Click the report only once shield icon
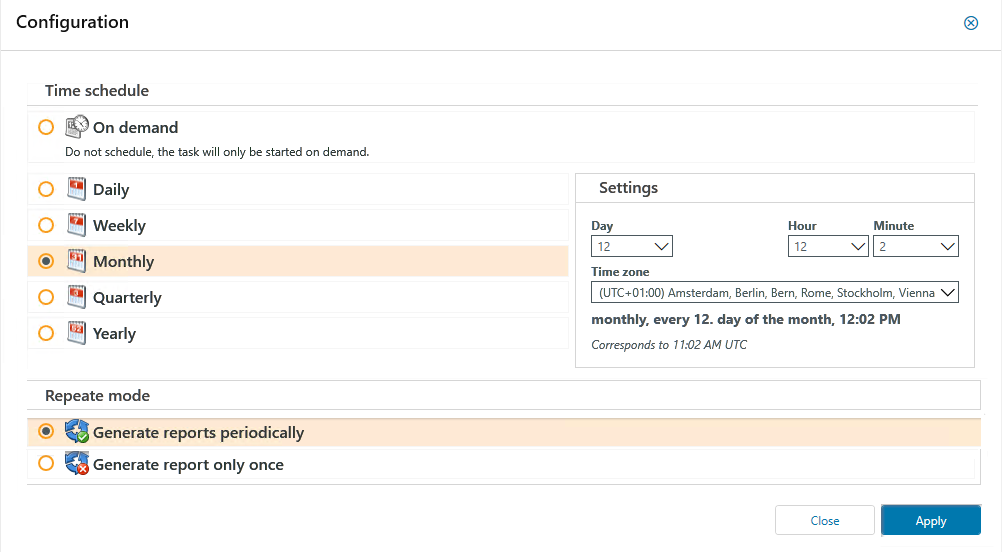 tap(77, 464)
